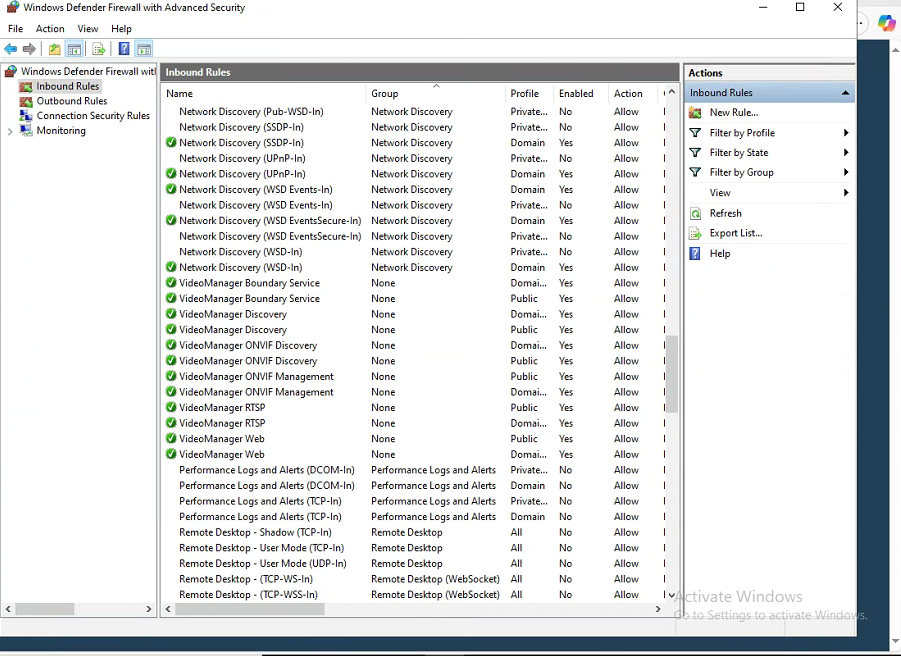Click green check icon of Public VideoManager RTSP rule
Image resolution: width=901 pixels, height=656 pixels.
pos(171,407)
